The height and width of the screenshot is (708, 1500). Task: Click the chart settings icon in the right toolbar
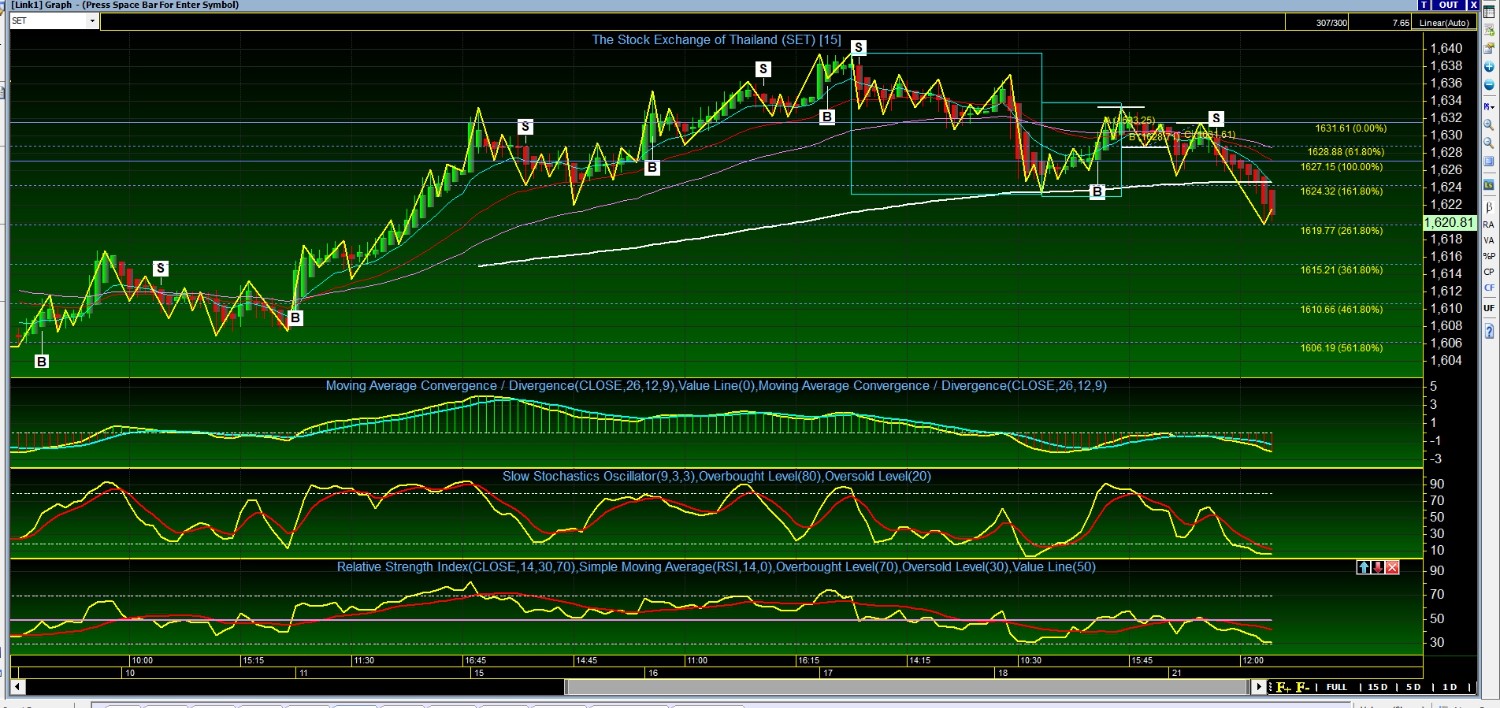1489,48
